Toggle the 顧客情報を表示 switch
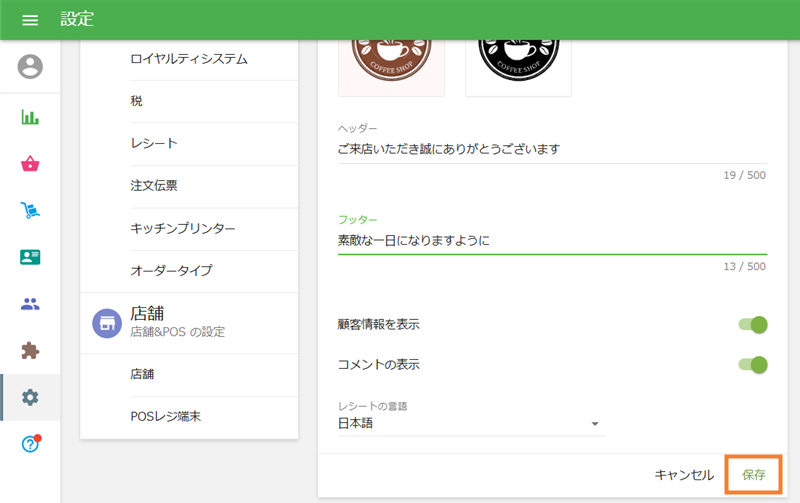The height and width of the screenshot is (503, 800). 753,324
